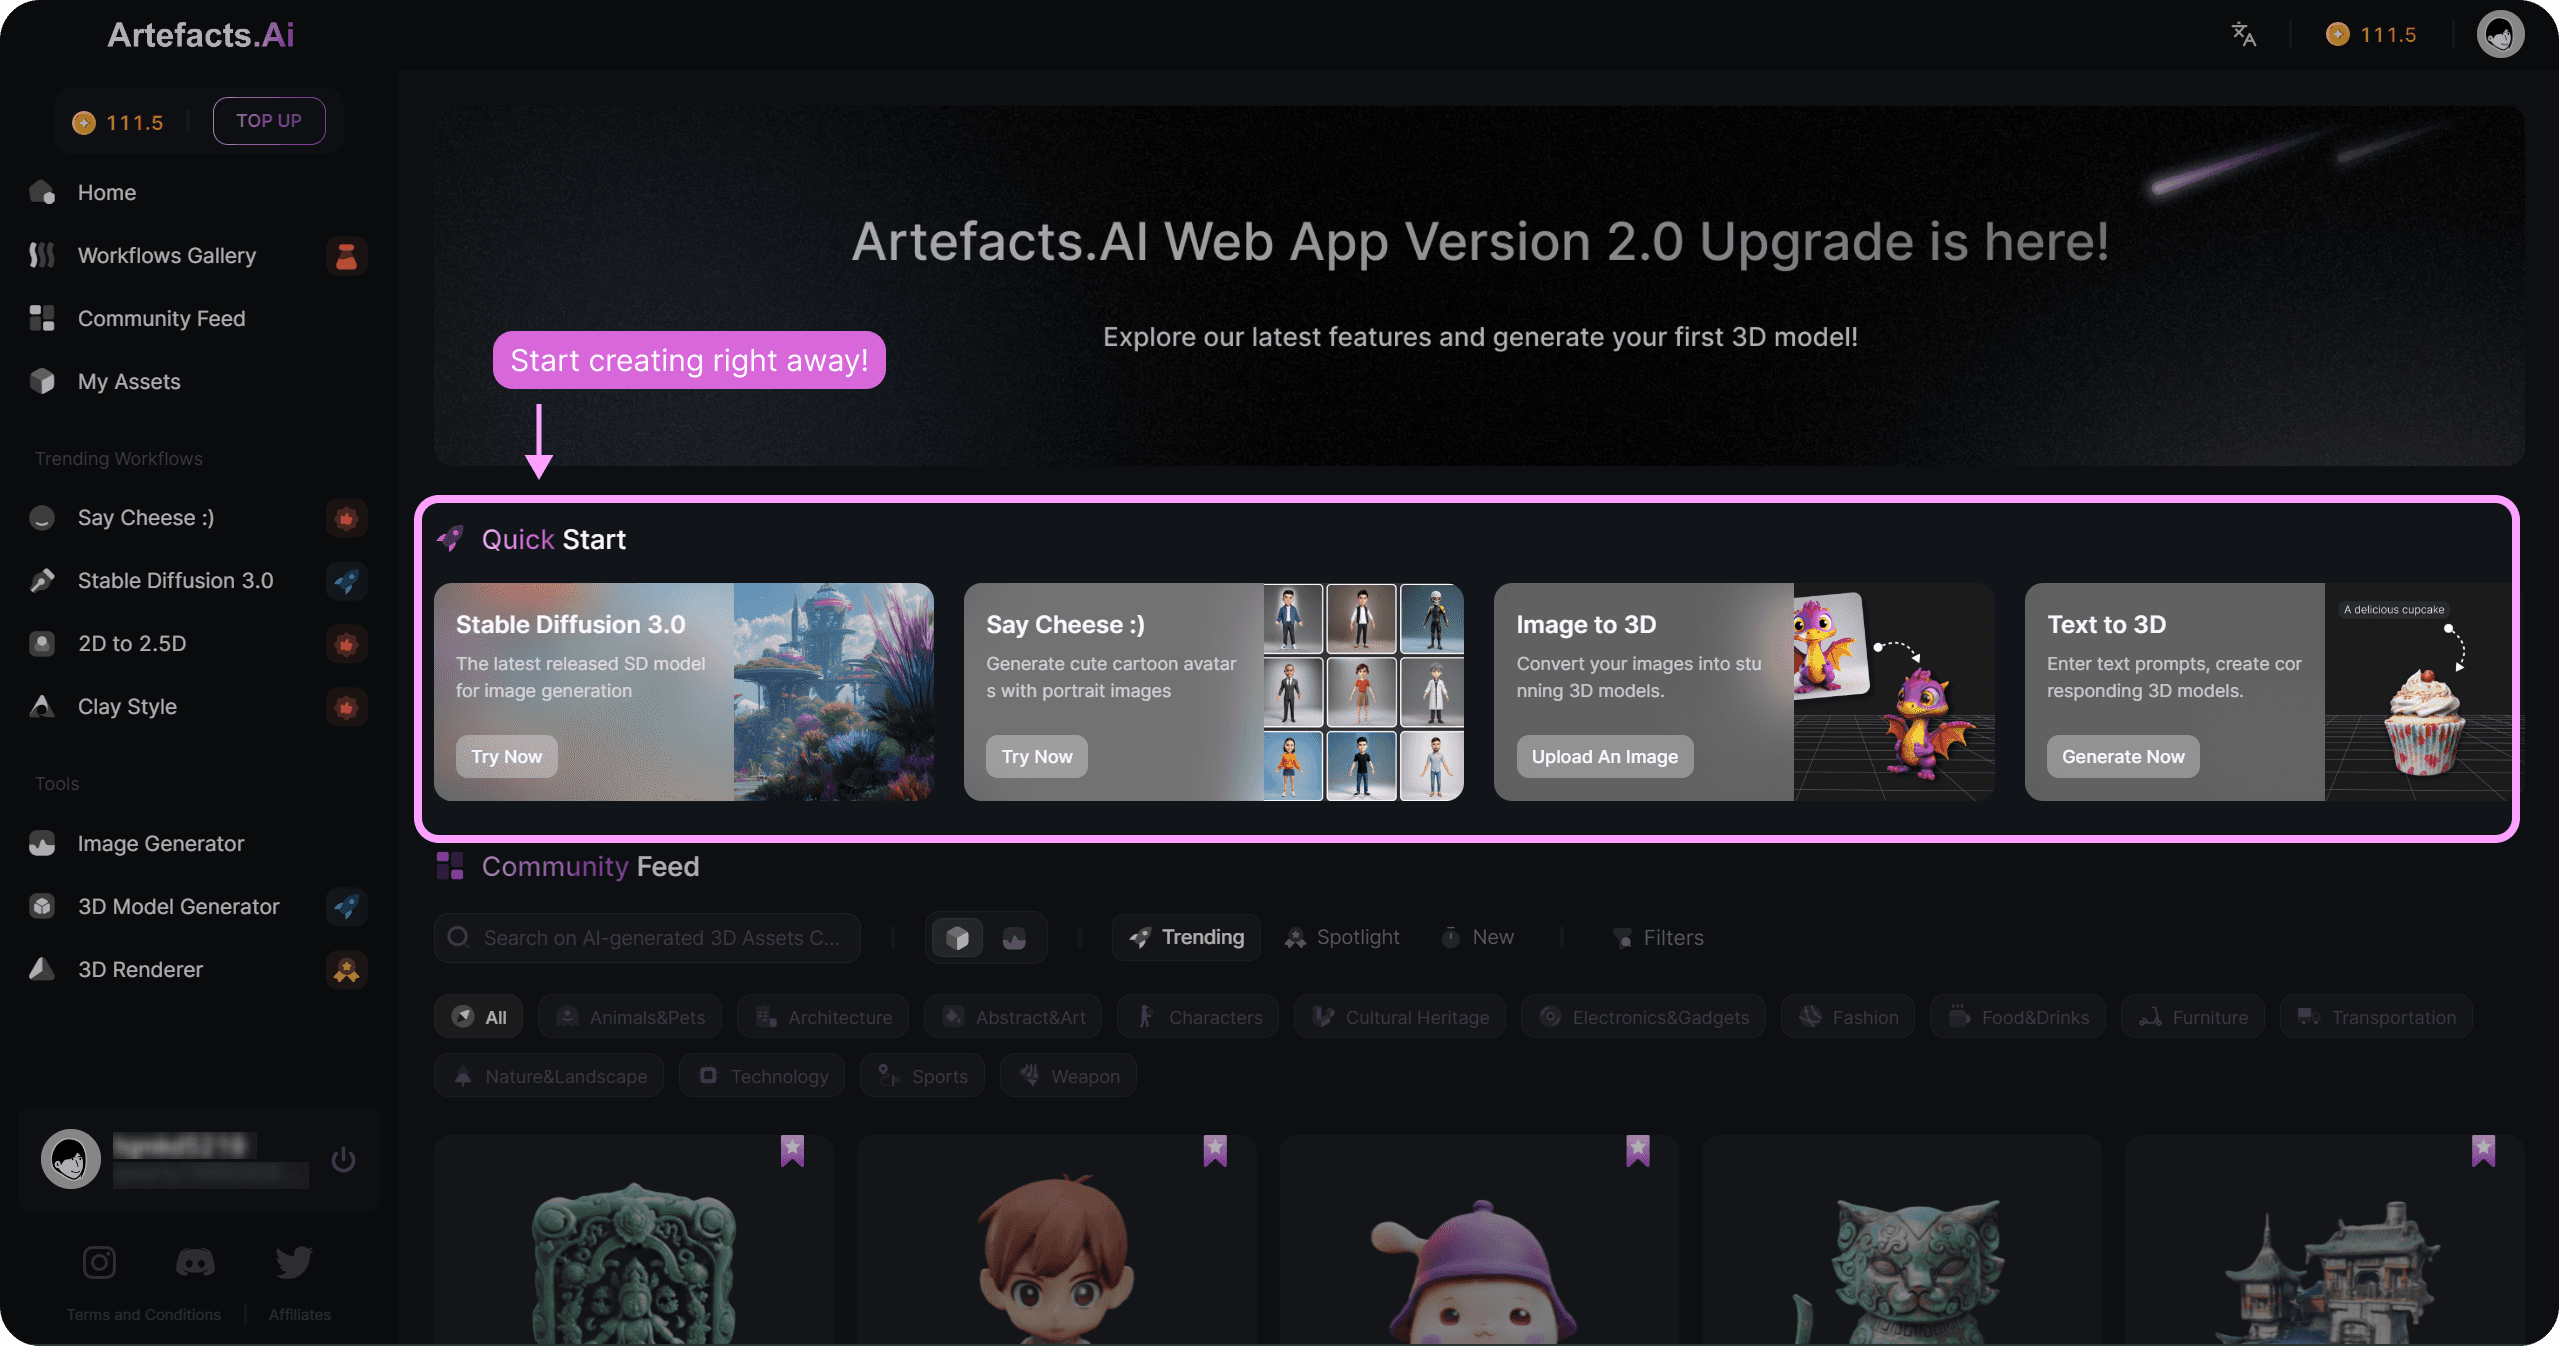The width and height of the screenshot is (2559, 1346).
Task: Click the badge icon beside 3D Renderer
Action: click(x=347, y=970)
